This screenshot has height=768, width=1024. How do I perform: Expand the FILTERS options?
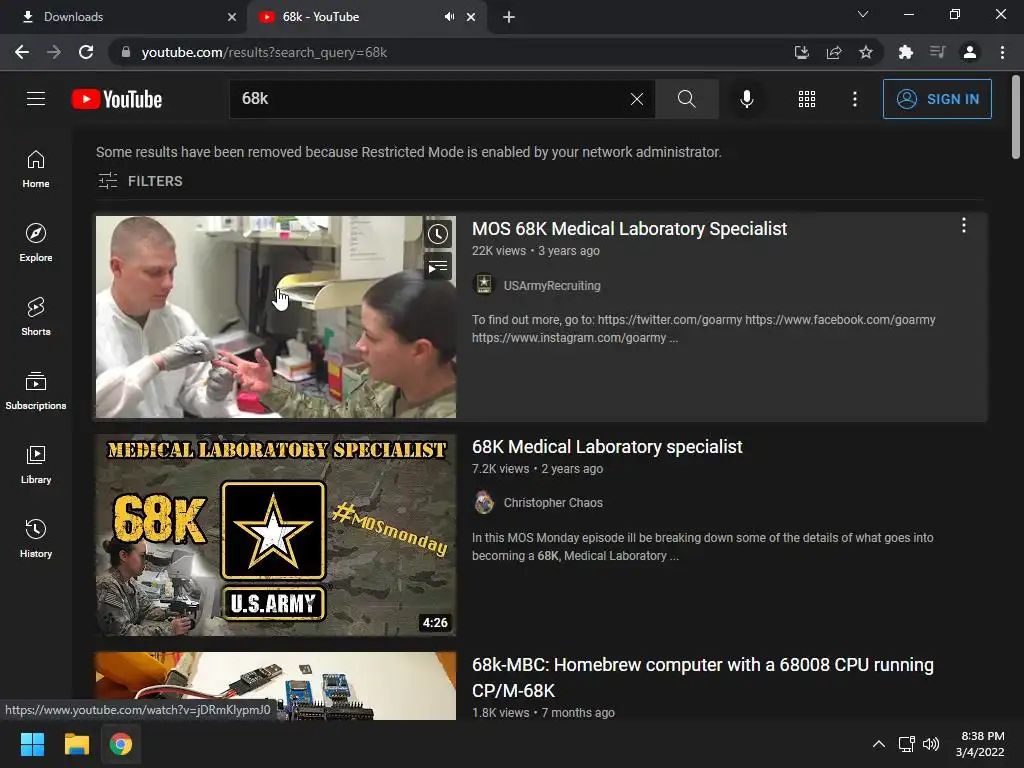coord(140,181)
